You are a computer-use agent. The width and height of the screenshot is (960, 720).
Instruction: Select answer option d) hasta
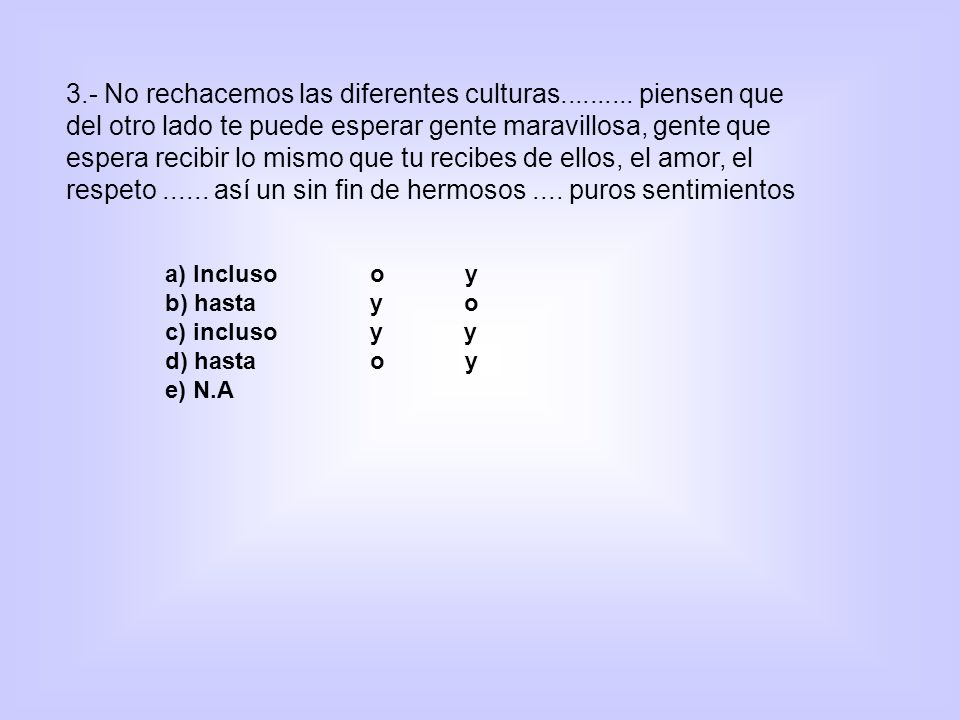tap(210, 361)
